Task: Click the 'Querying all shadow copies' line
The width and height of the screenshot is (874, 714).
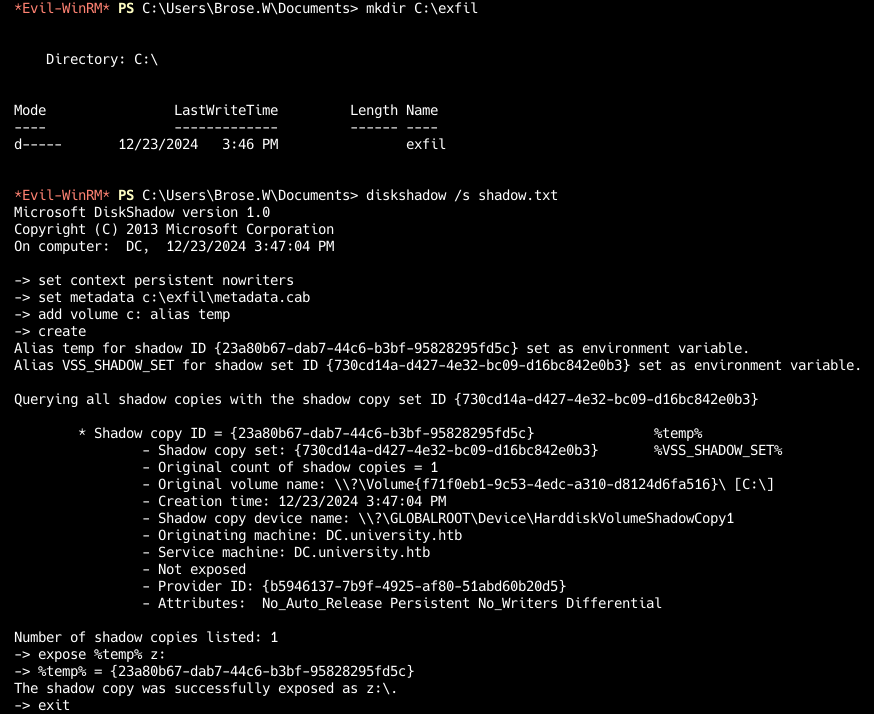Action: (386, 399)
